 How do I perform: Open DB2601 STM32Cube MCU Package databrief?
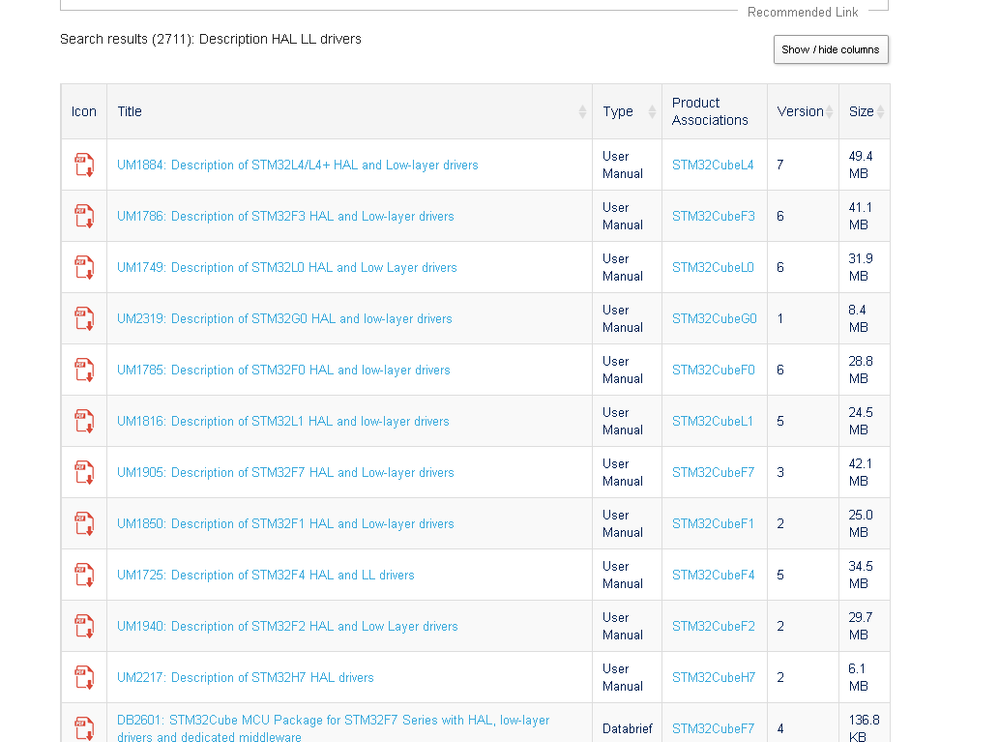333,728
